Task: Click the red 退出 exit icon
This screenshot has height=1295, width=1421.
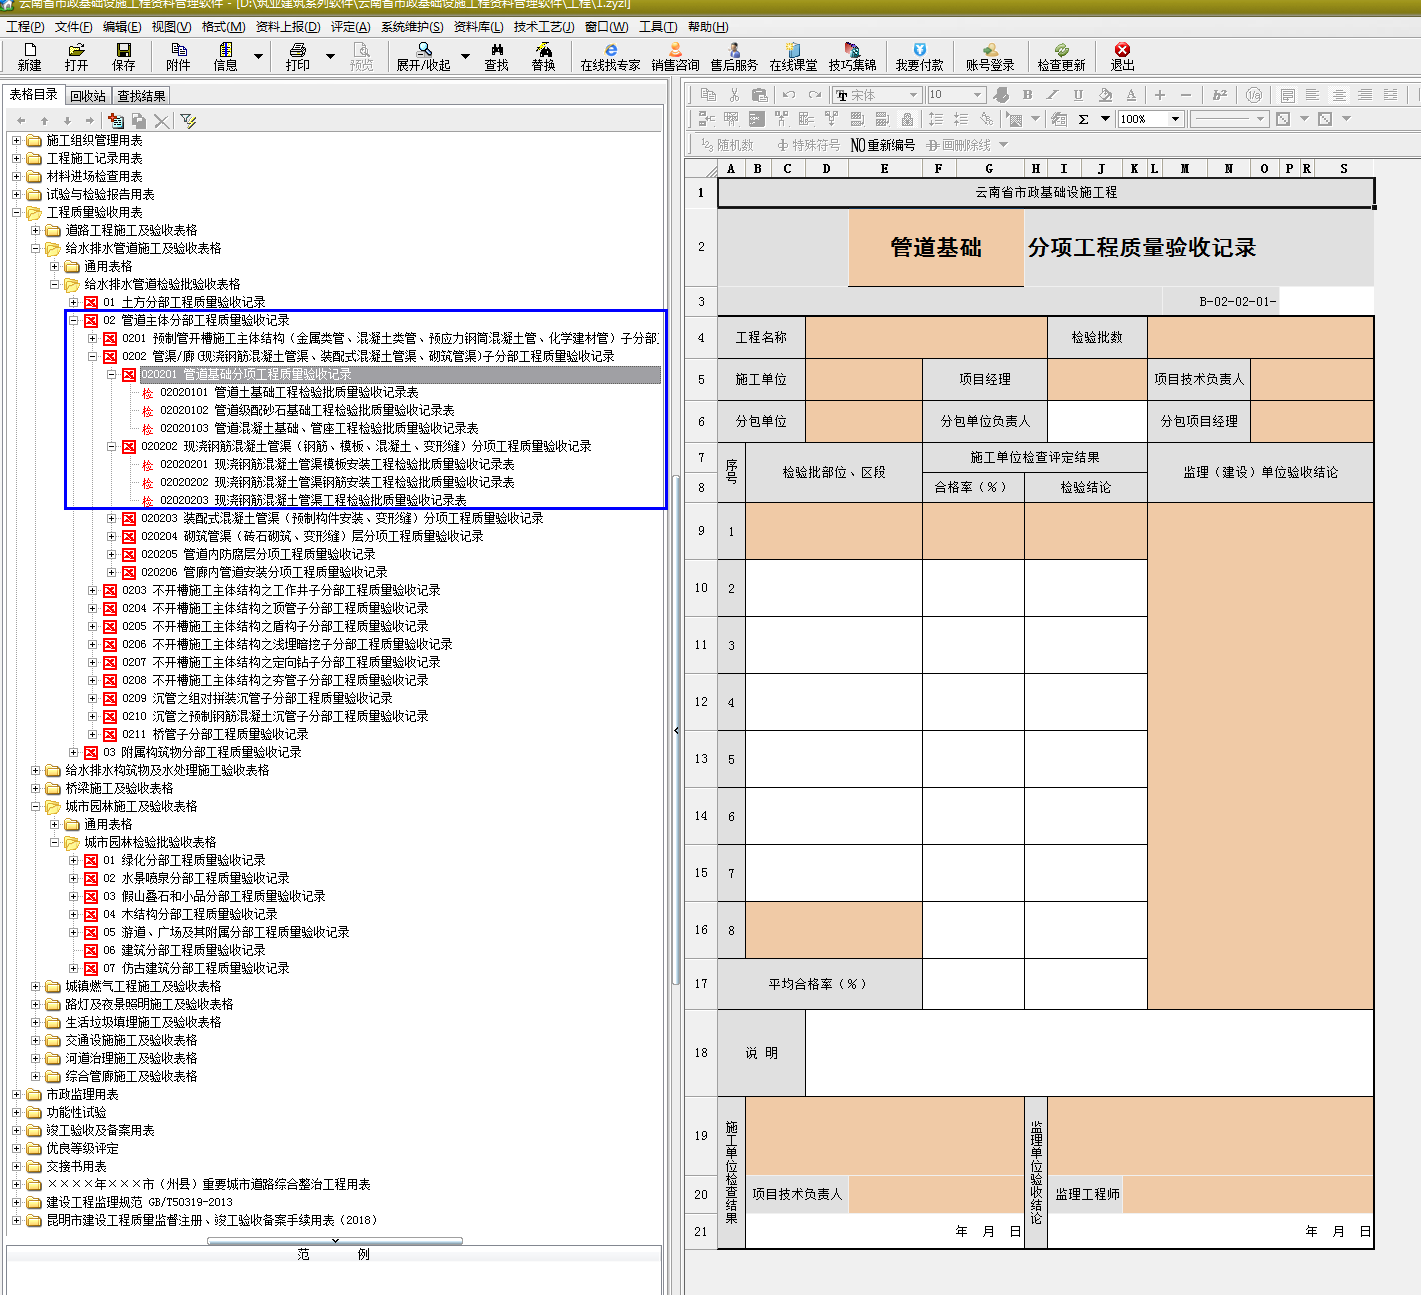Action: (x=1123, y=56)
